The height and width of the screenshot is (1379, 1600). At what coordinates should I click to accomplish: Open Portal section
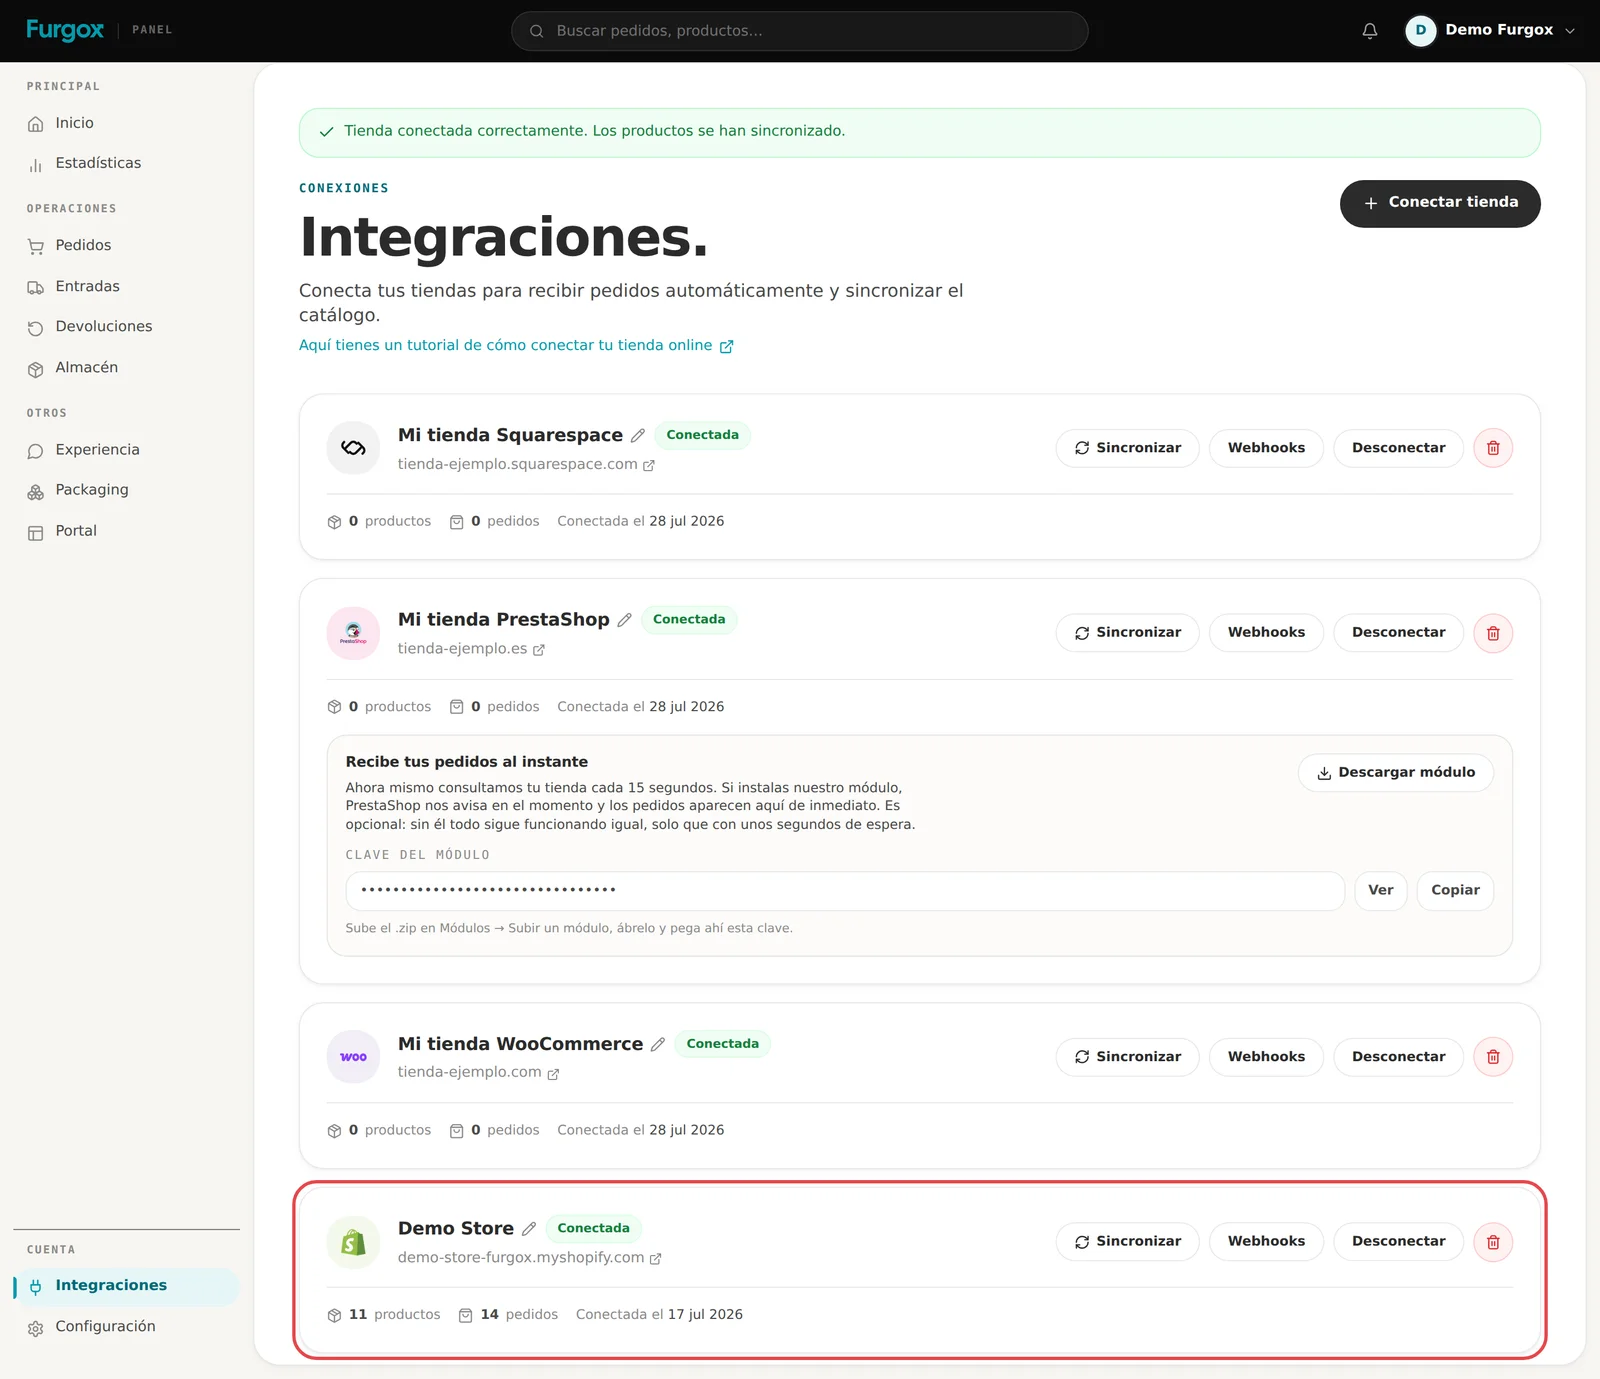pyautogui.click(x=127, y=531)
